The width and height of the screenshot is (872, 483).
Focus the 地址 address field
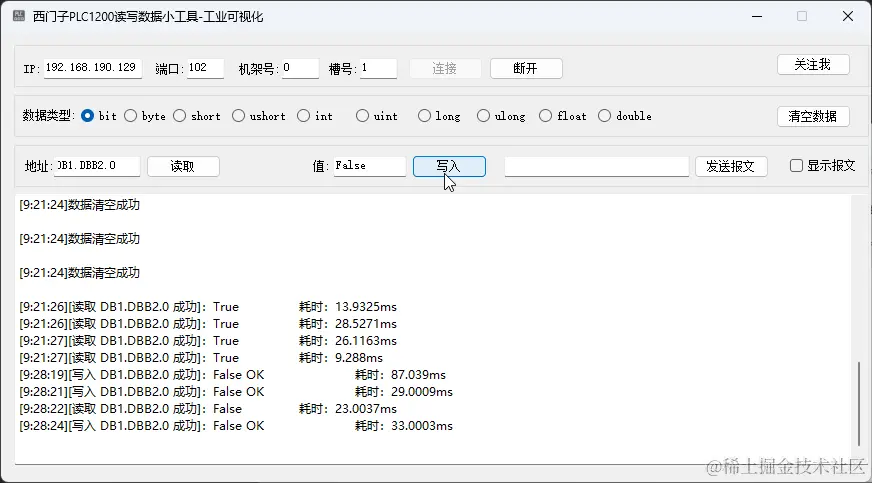97,166
